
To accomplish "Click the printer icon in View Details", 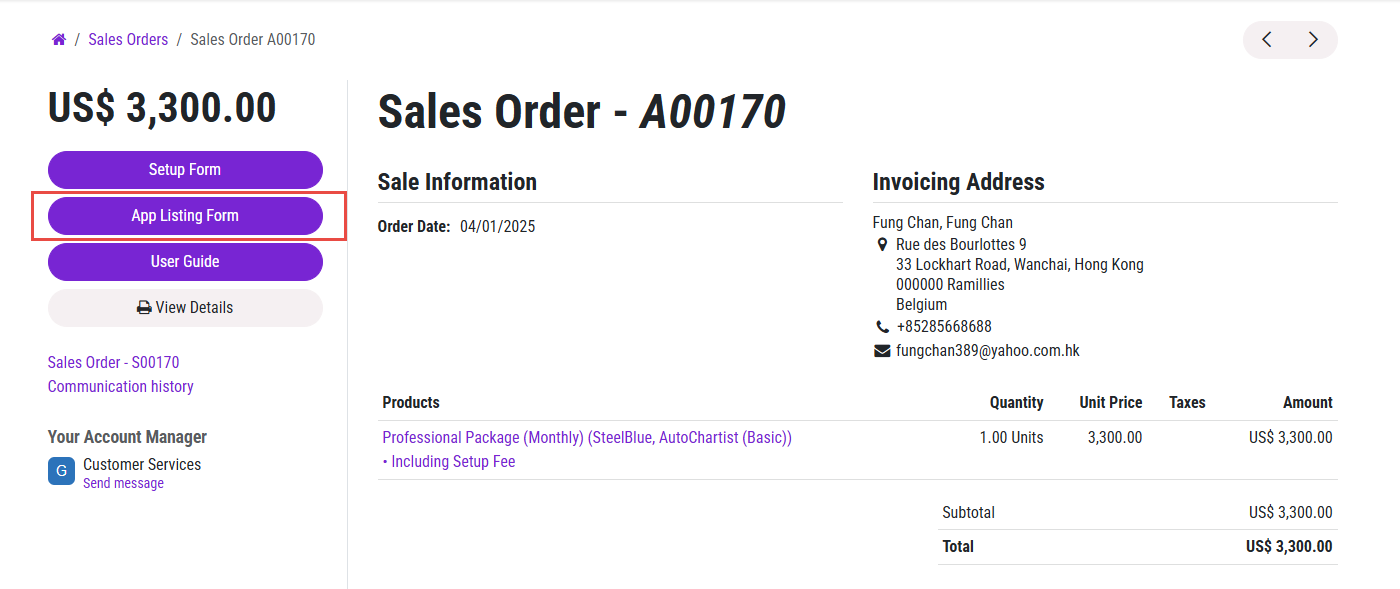I will [144, 308].
